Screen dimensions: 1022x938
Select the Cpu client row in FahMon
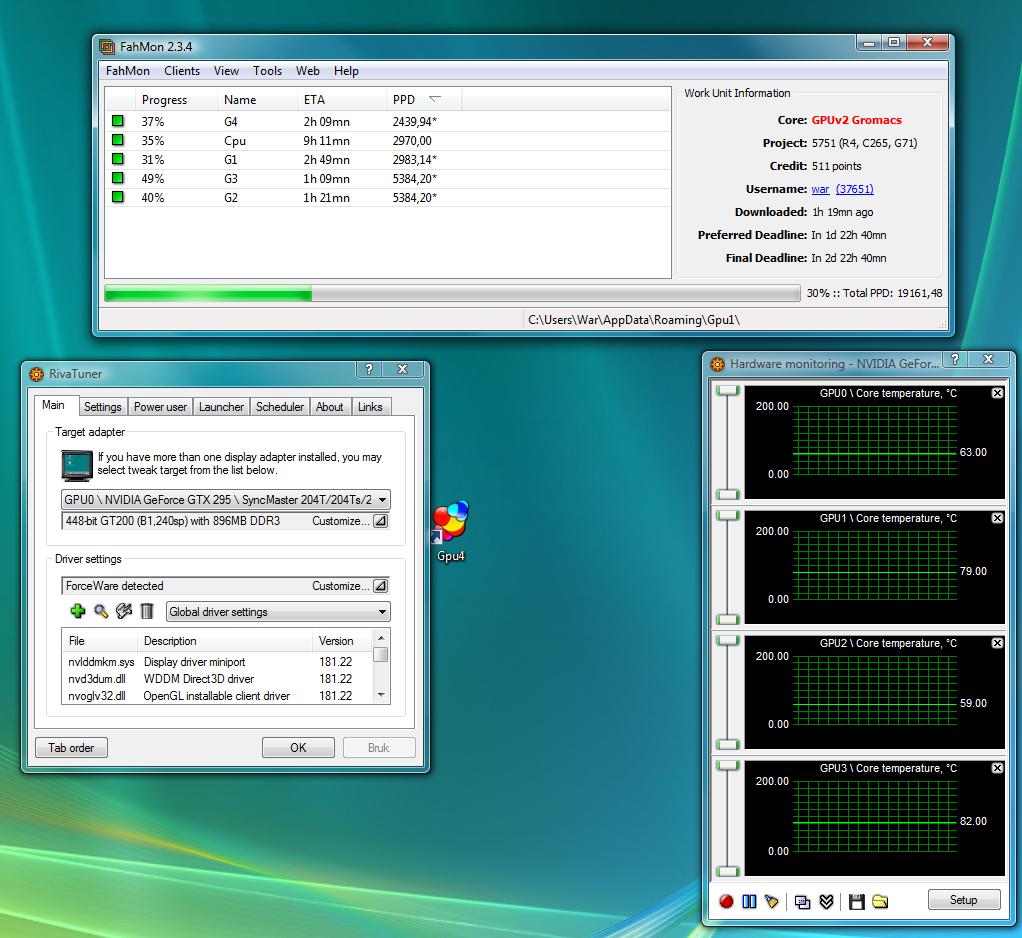pyautogui.click(x=388, y=140)
